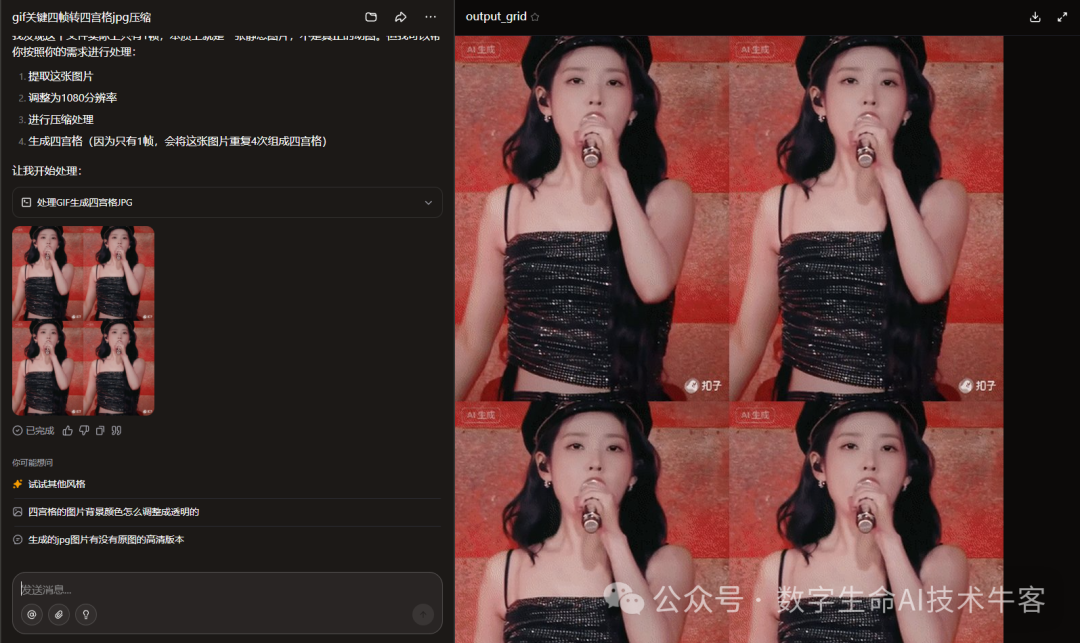Select suggestion 试试其他风格
The width and height of the screenshot is (1080, 643).
[x=56, y=484]
